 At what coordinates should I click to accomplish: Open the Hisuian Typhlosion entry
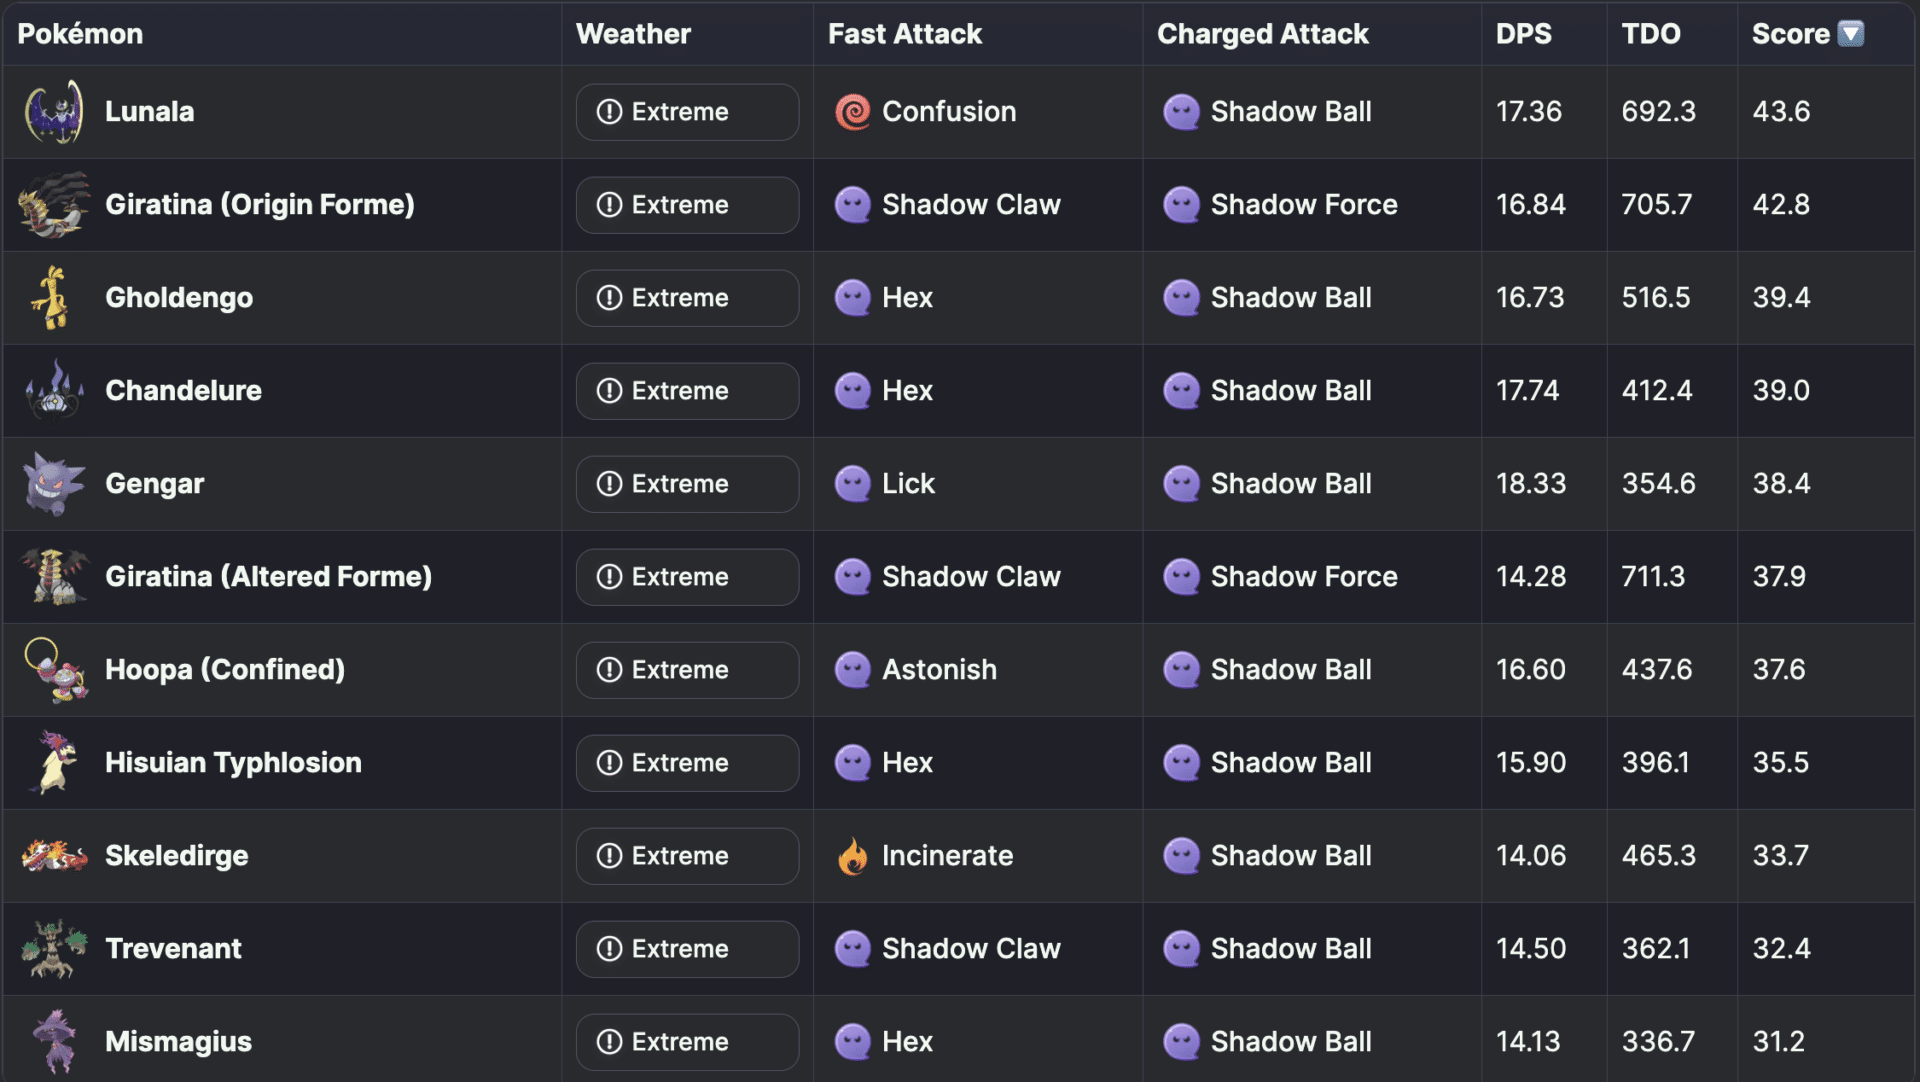233,763
